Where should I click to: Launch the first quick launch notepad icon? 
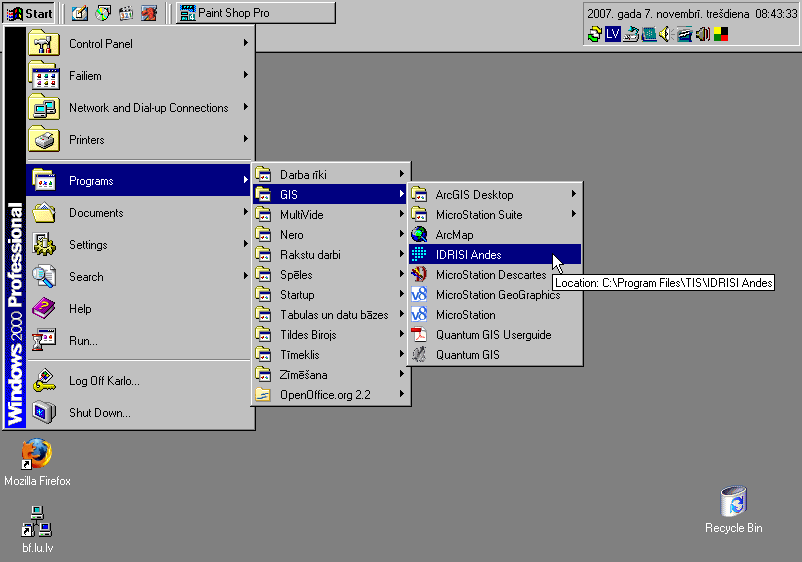[80, 13]
